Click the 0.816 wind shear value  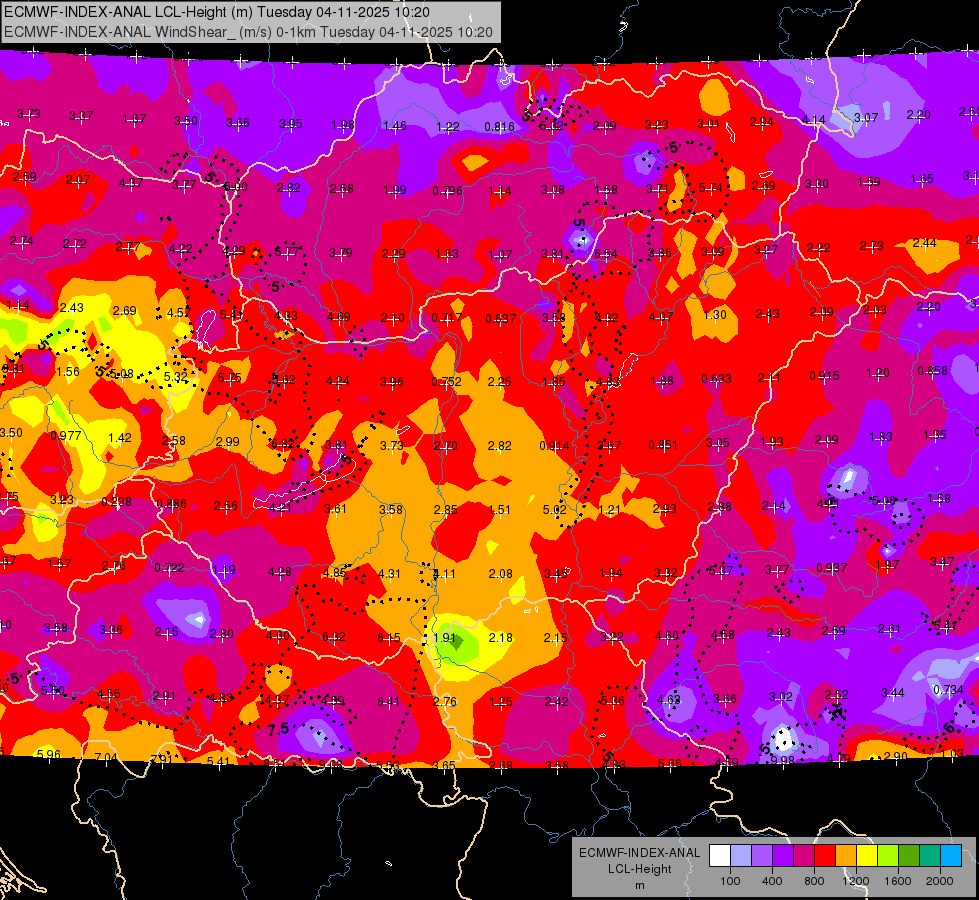tap(499, 127)
